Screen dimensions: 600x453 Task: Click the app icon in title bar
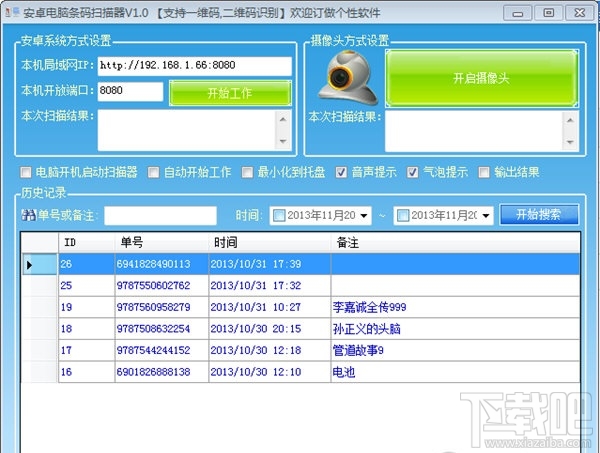pyautogui.click(x=12, y=12)
